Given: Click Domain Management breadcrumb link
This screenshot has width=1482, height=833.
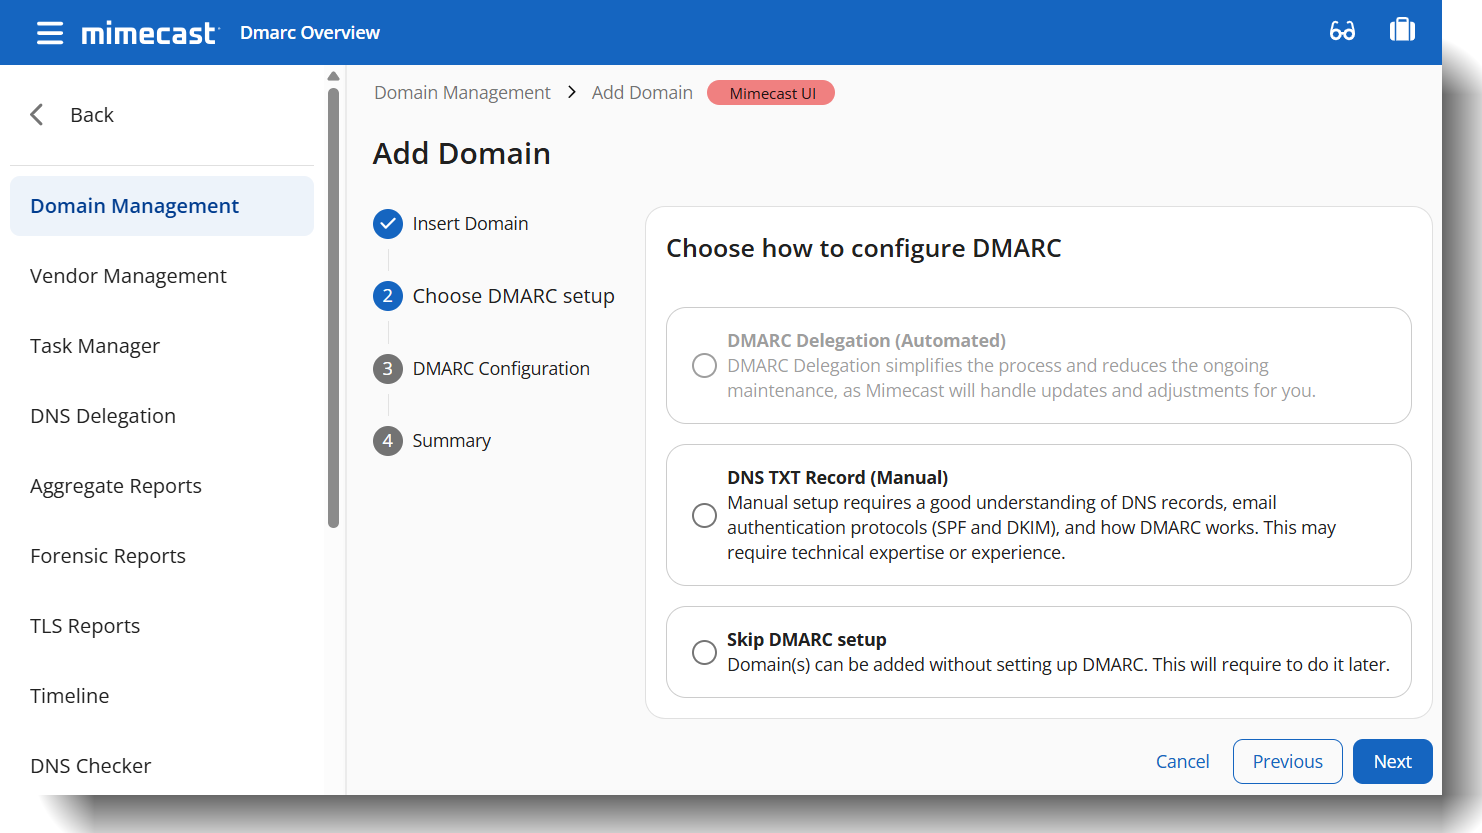Looking at the screenshot, I should (x=462, y=93).
